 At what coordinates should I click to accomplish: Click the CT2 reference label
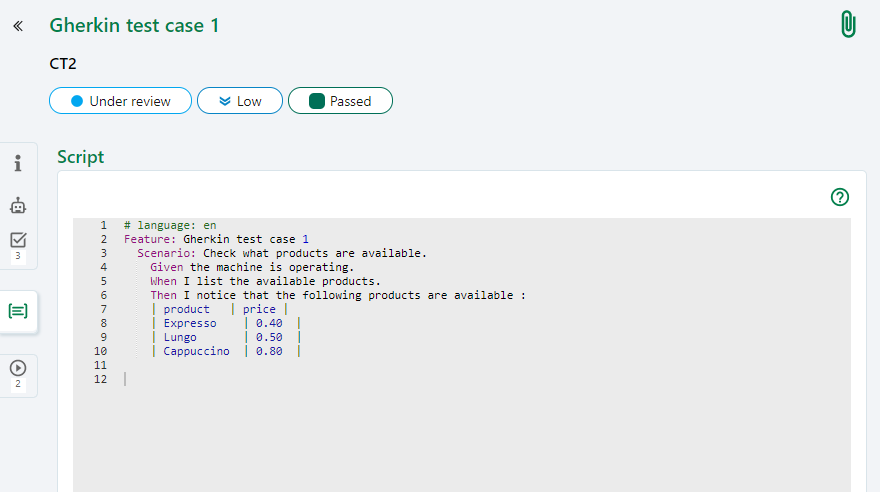pyautogui.click(x=63, y=64)
